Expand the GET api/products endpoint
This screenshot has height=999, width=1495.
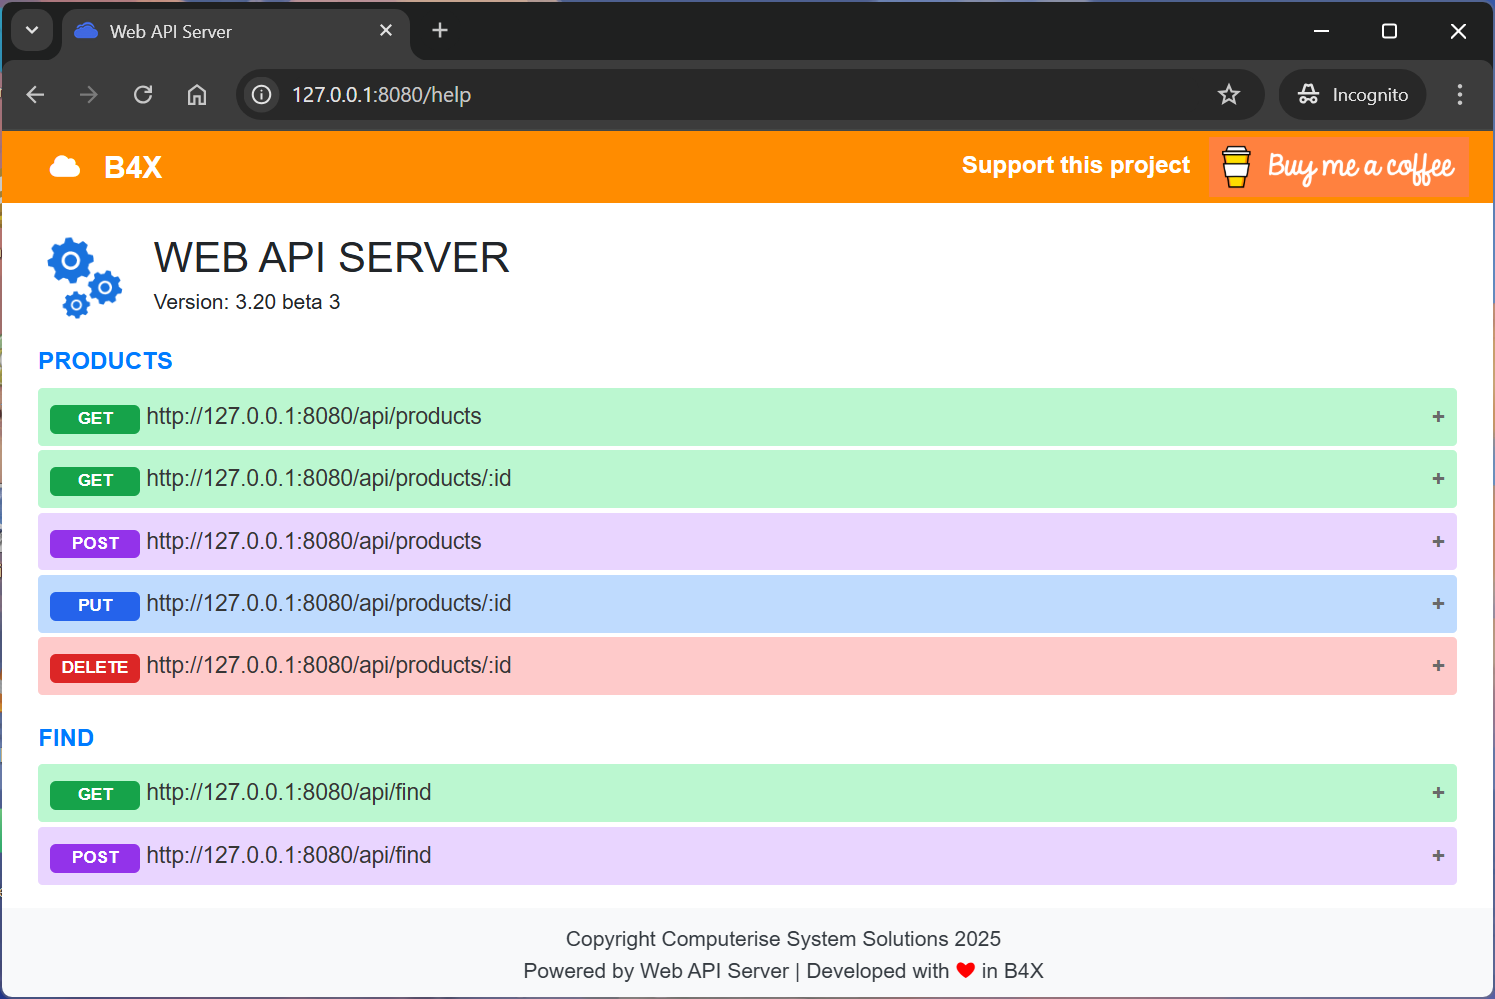1438,417
